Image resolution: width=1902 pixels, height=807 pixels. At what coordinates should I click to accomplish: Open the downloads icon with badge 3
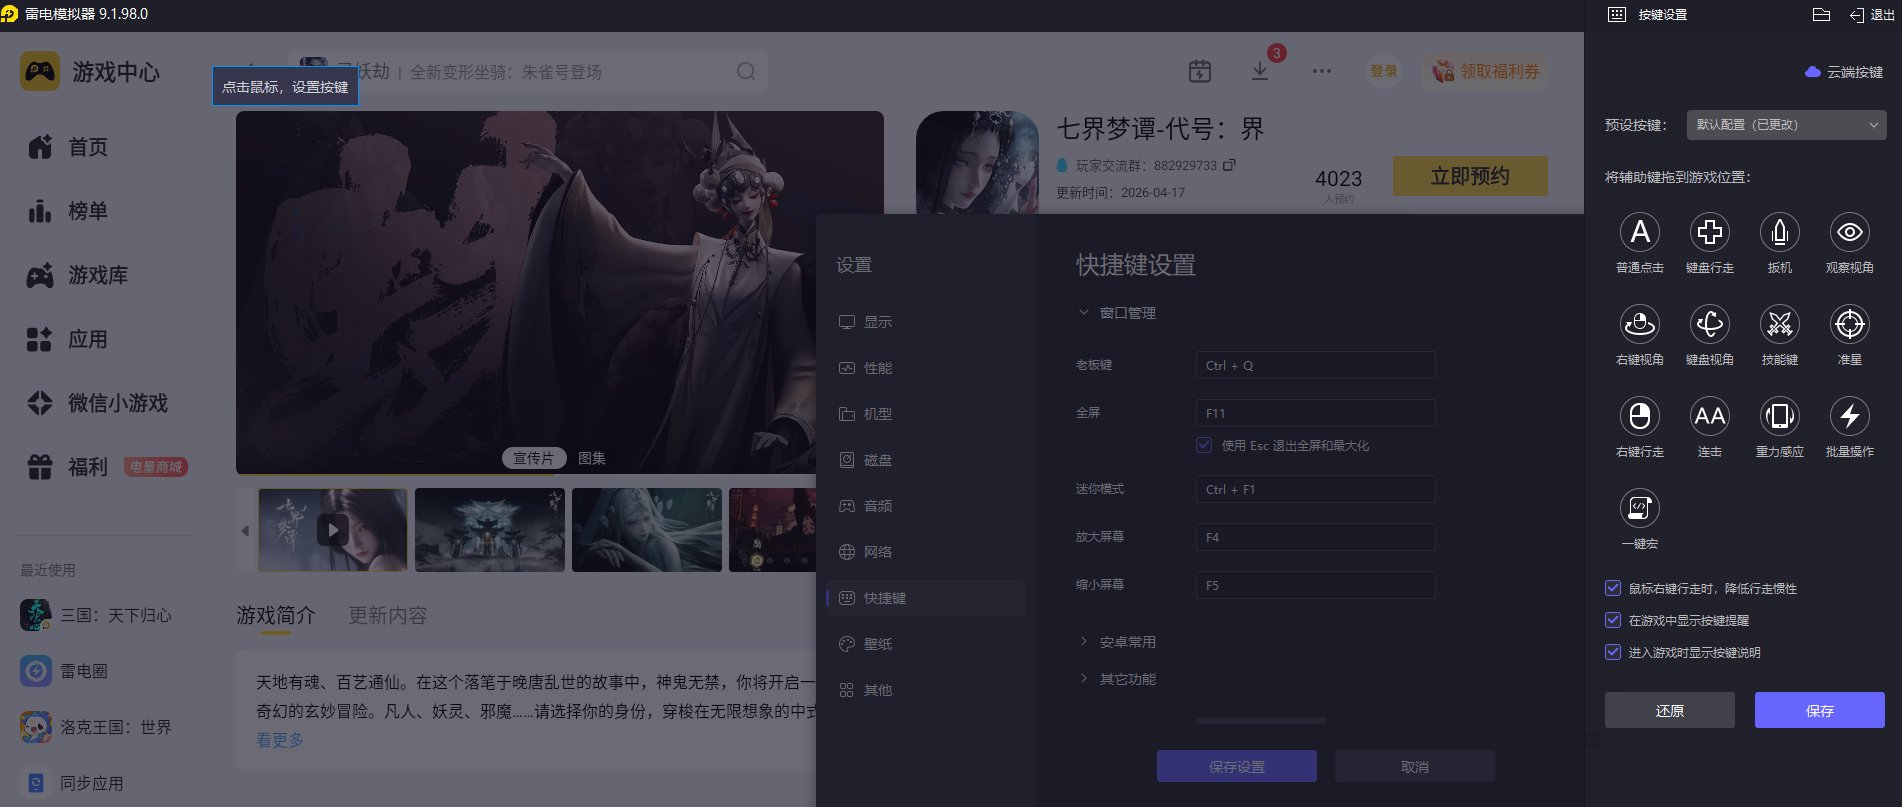tap(1260, 71)
